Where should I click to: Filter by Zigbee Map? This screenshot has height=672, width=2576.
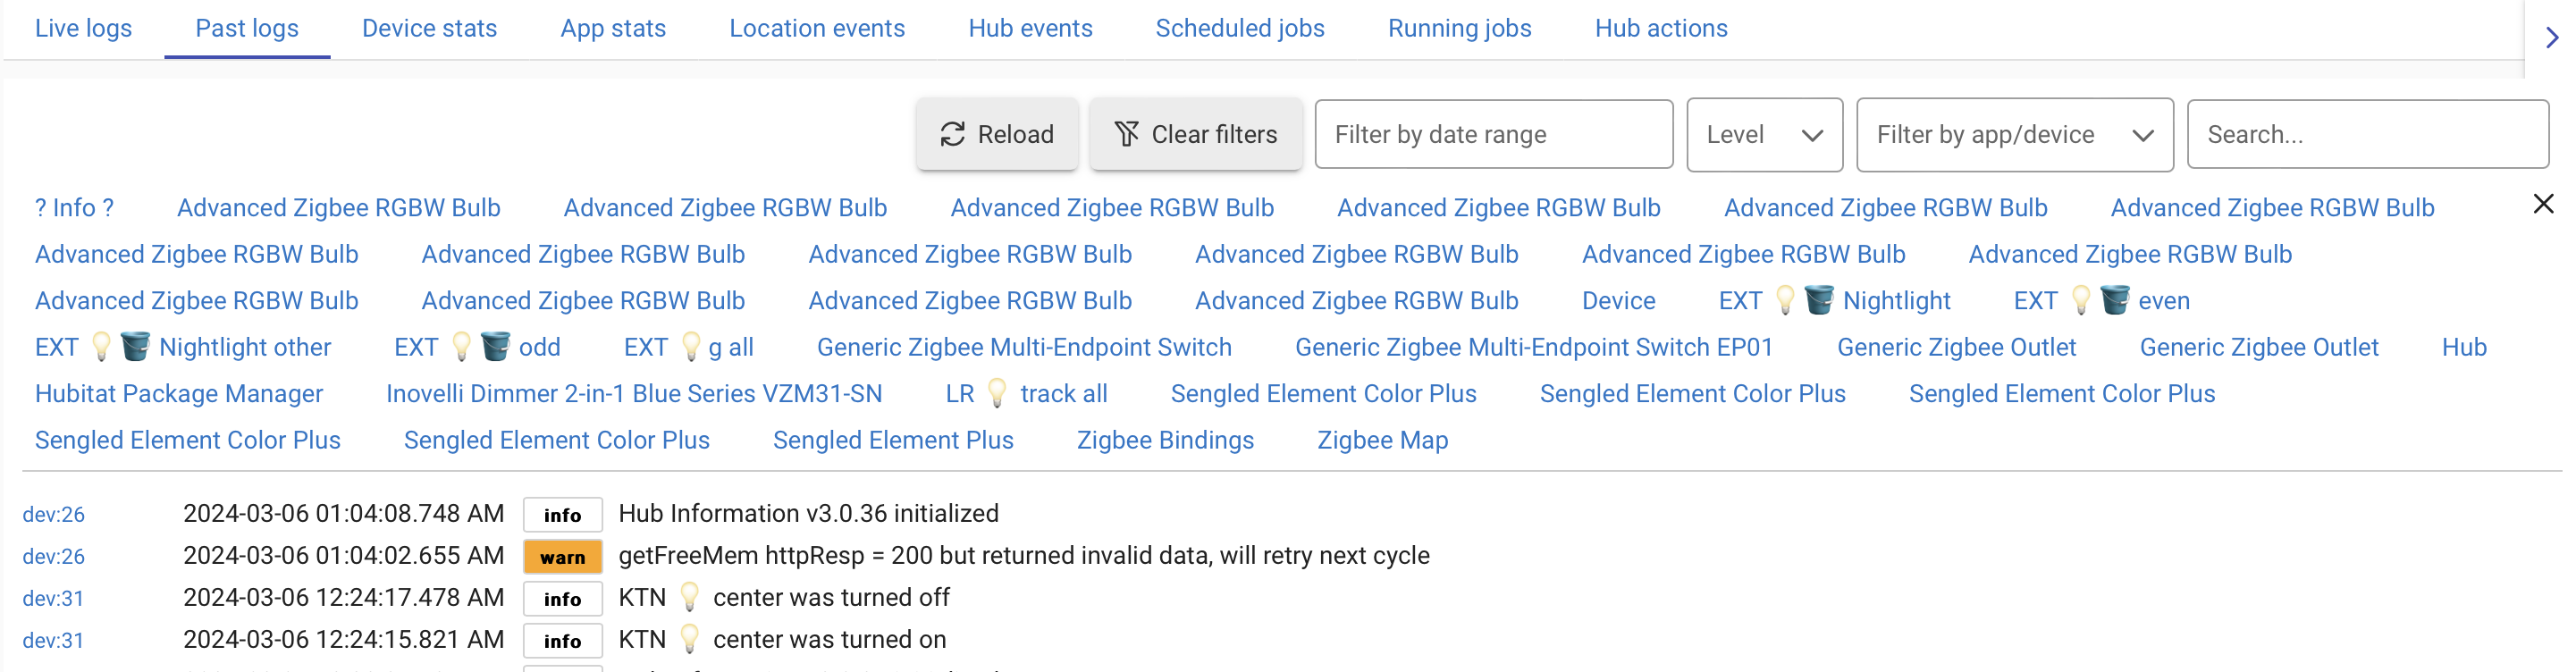[1382, 440]
